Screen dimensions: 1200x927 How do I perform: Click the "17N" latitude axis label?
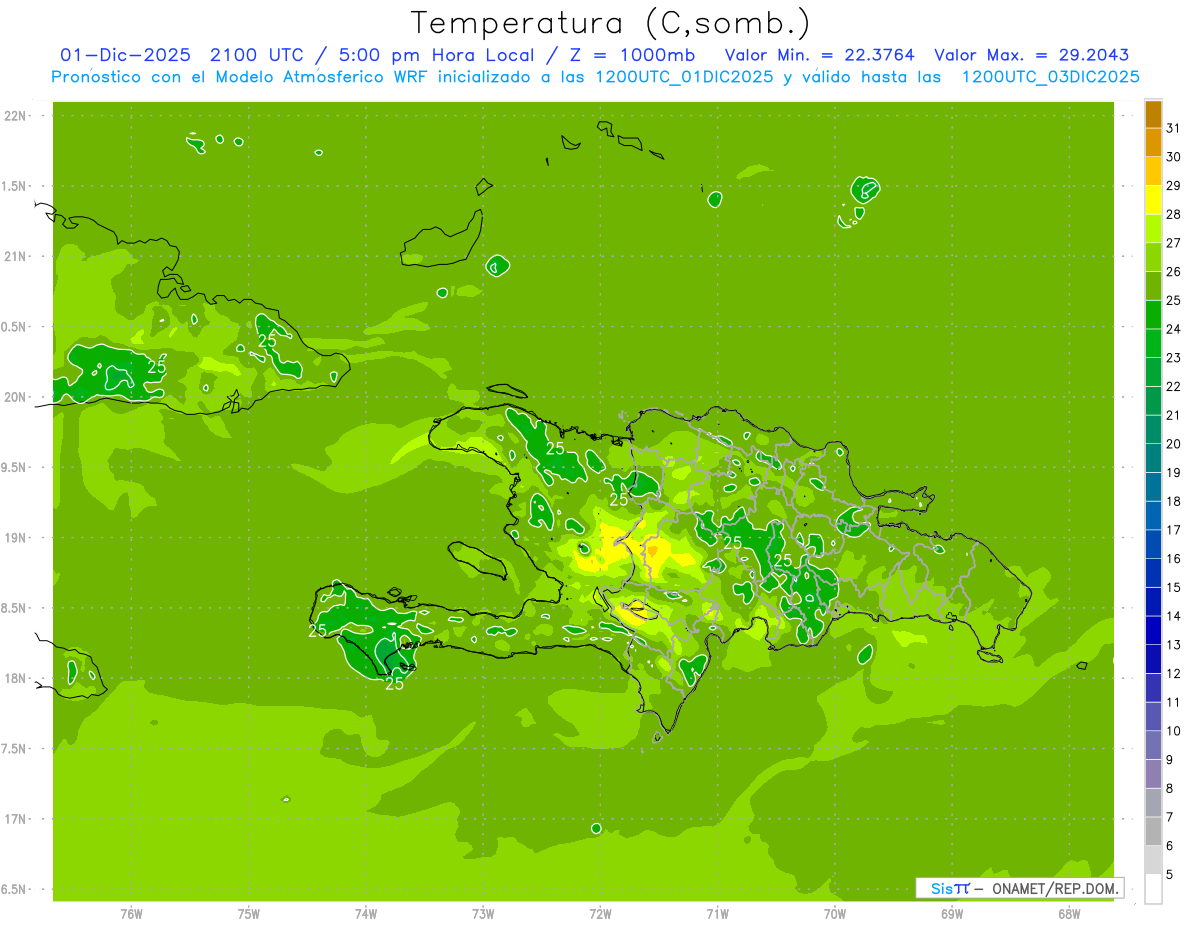17,819
